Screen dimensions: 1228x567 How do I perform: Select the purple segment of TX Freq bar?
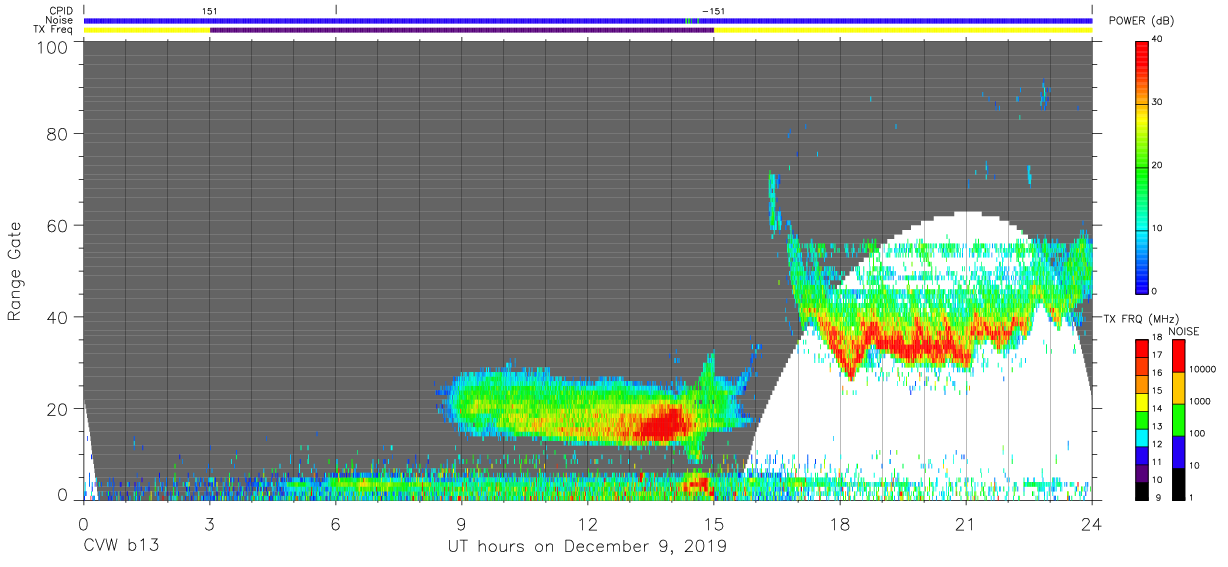(462, 30)
